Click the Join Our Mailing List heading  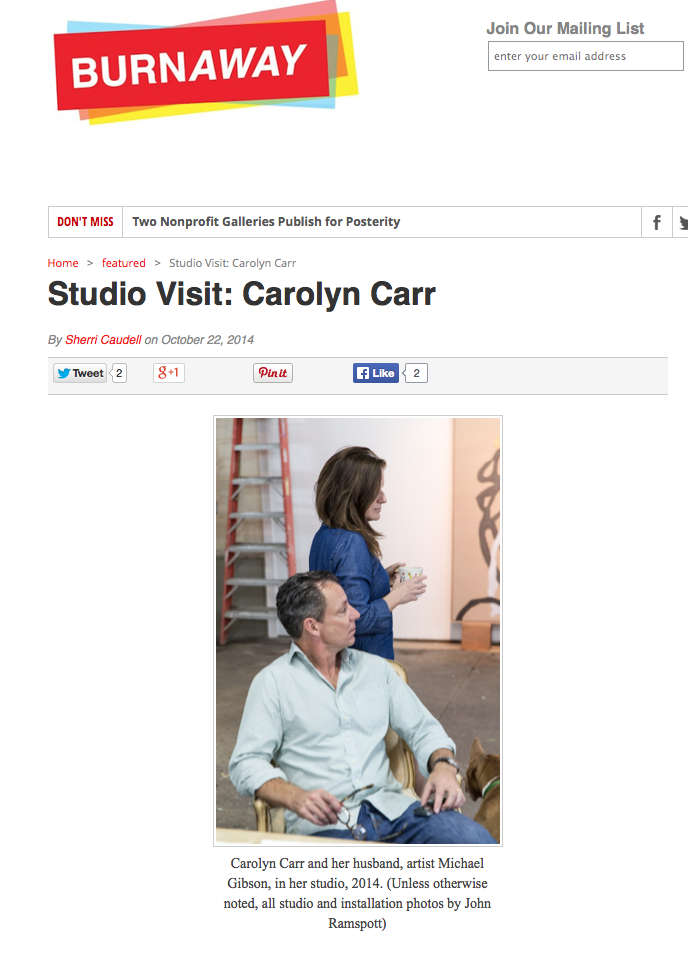565,28
